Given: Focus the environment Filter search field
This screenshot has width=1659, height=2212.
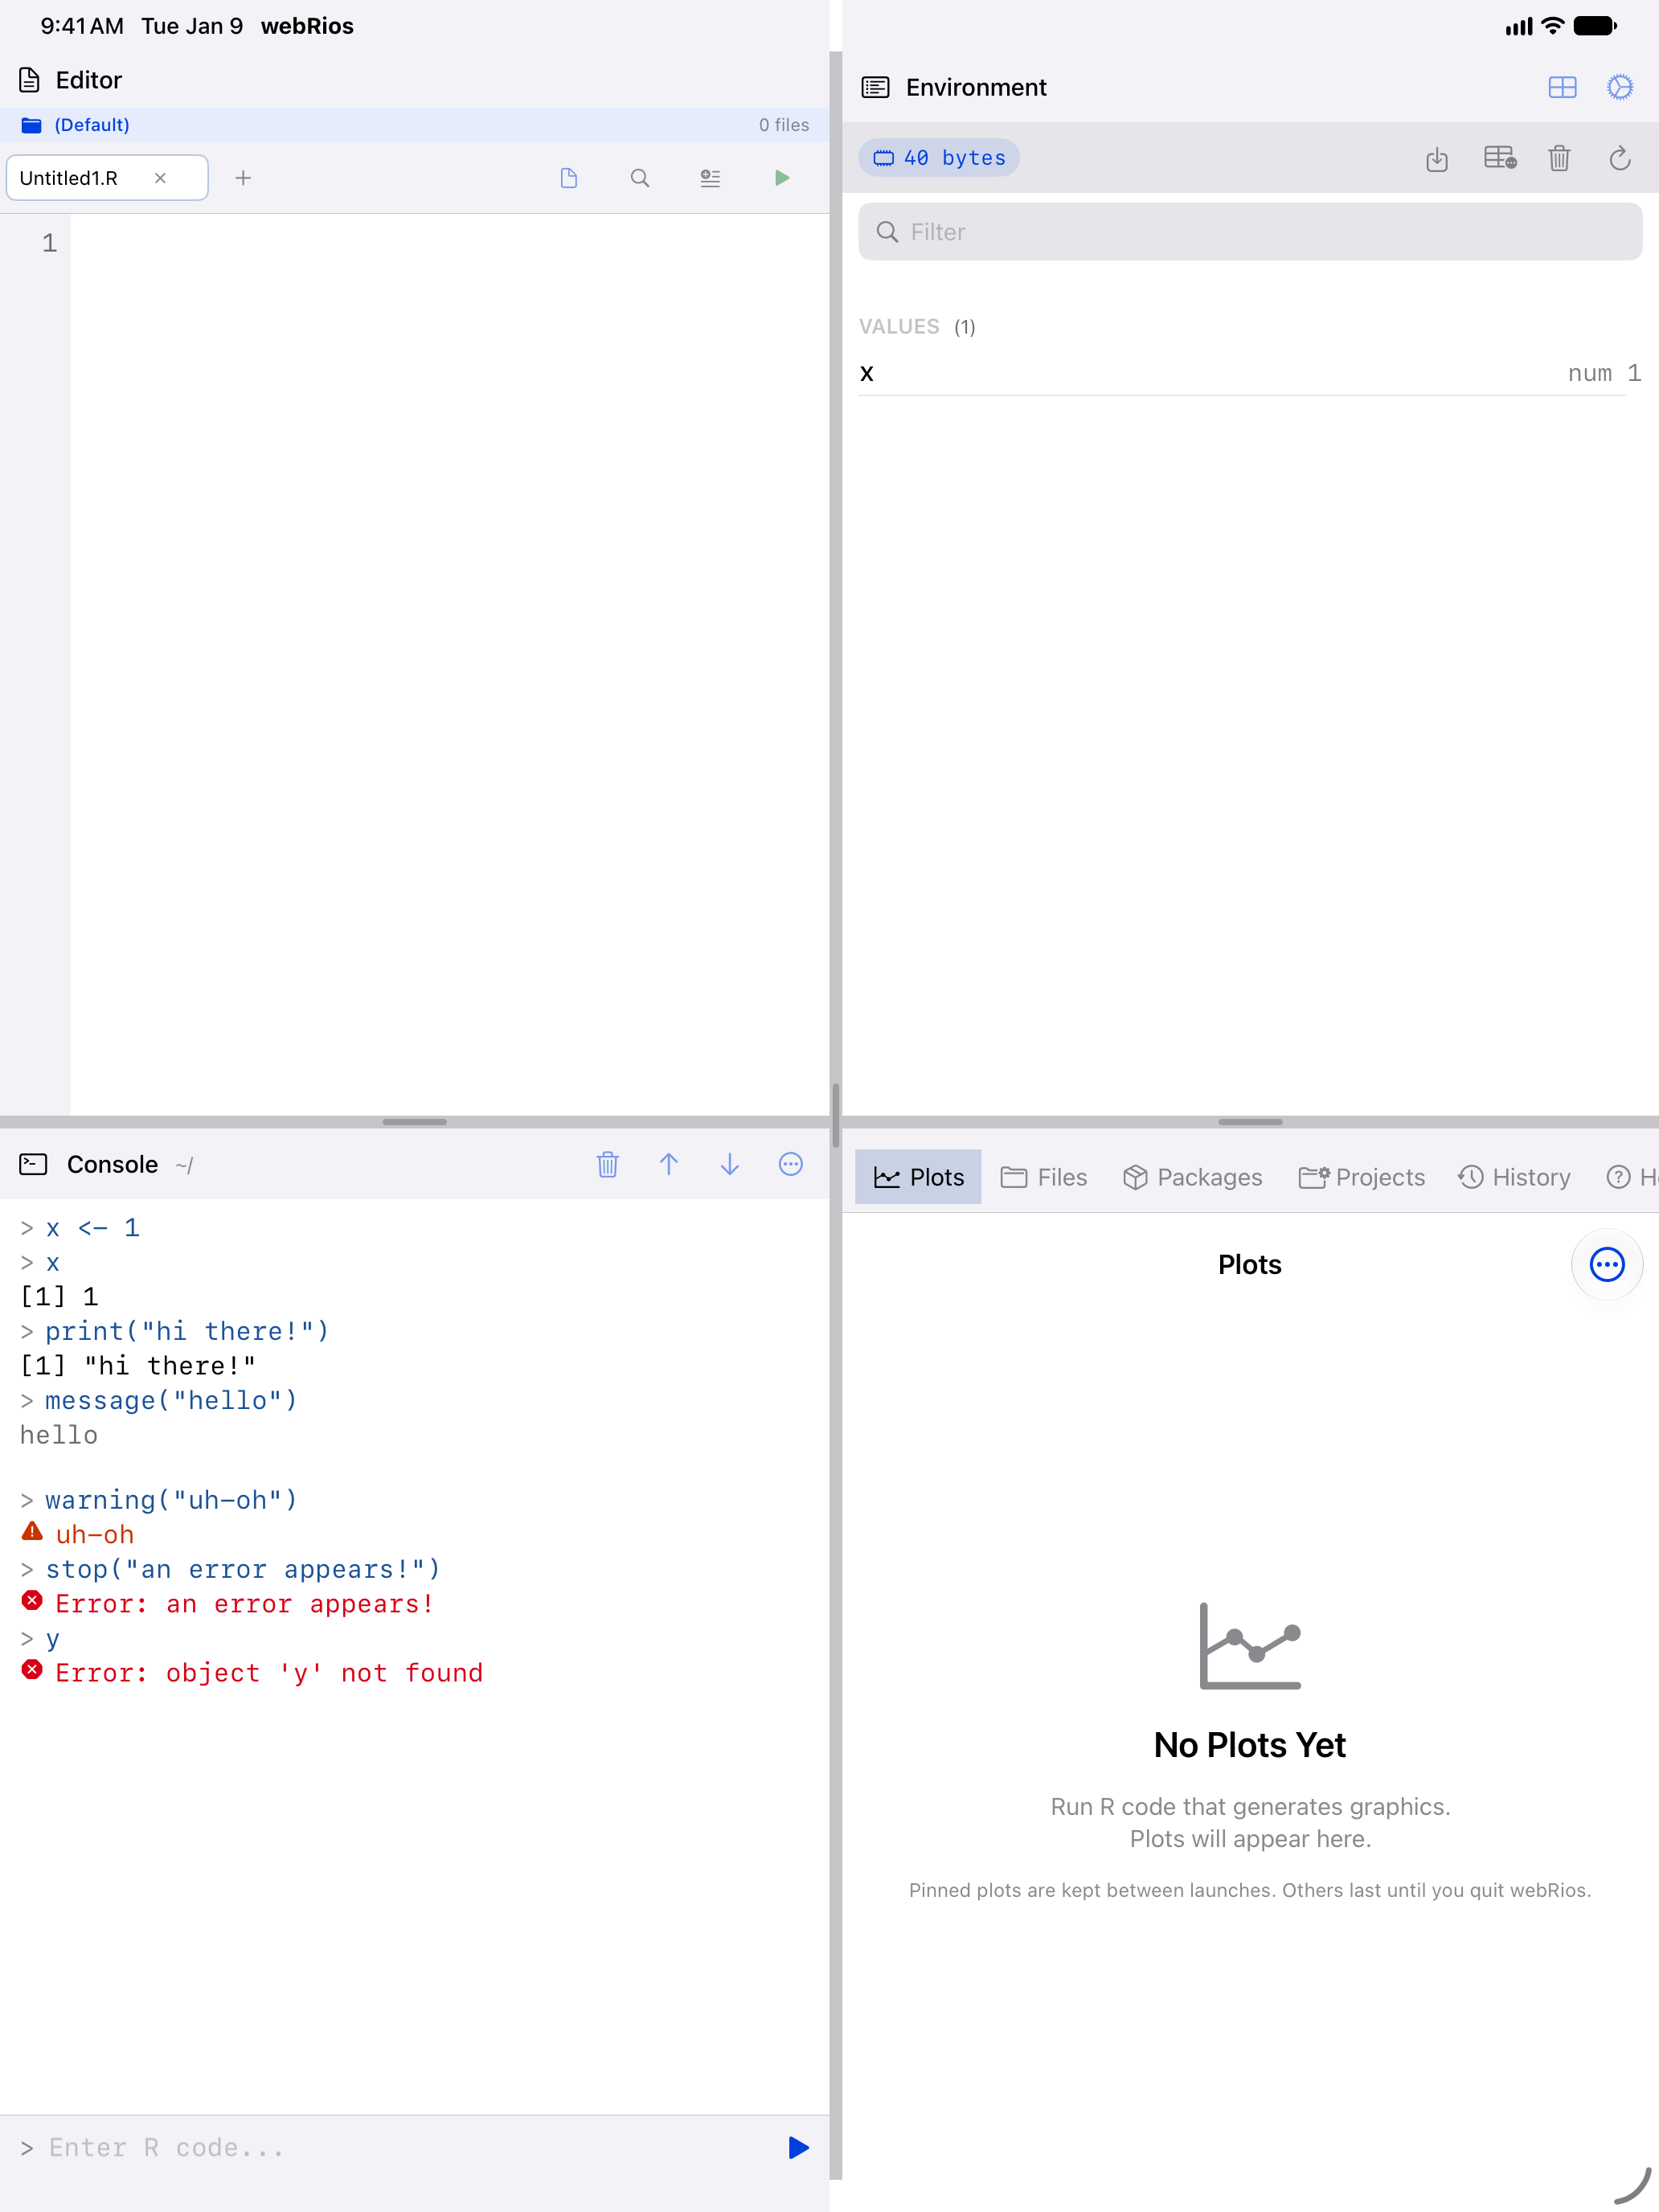Looking at the screenshot, I should [x=1250, y=232].
